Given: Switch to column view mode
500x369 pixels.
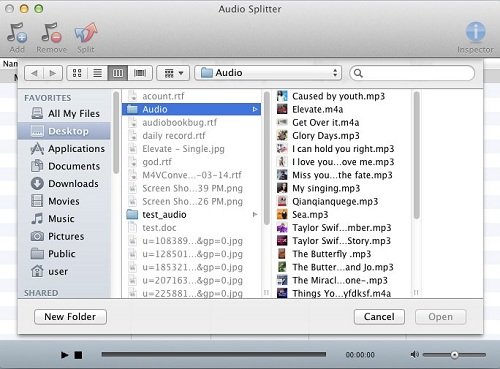Looking at the screenshot, I should [x=118, y=73].
